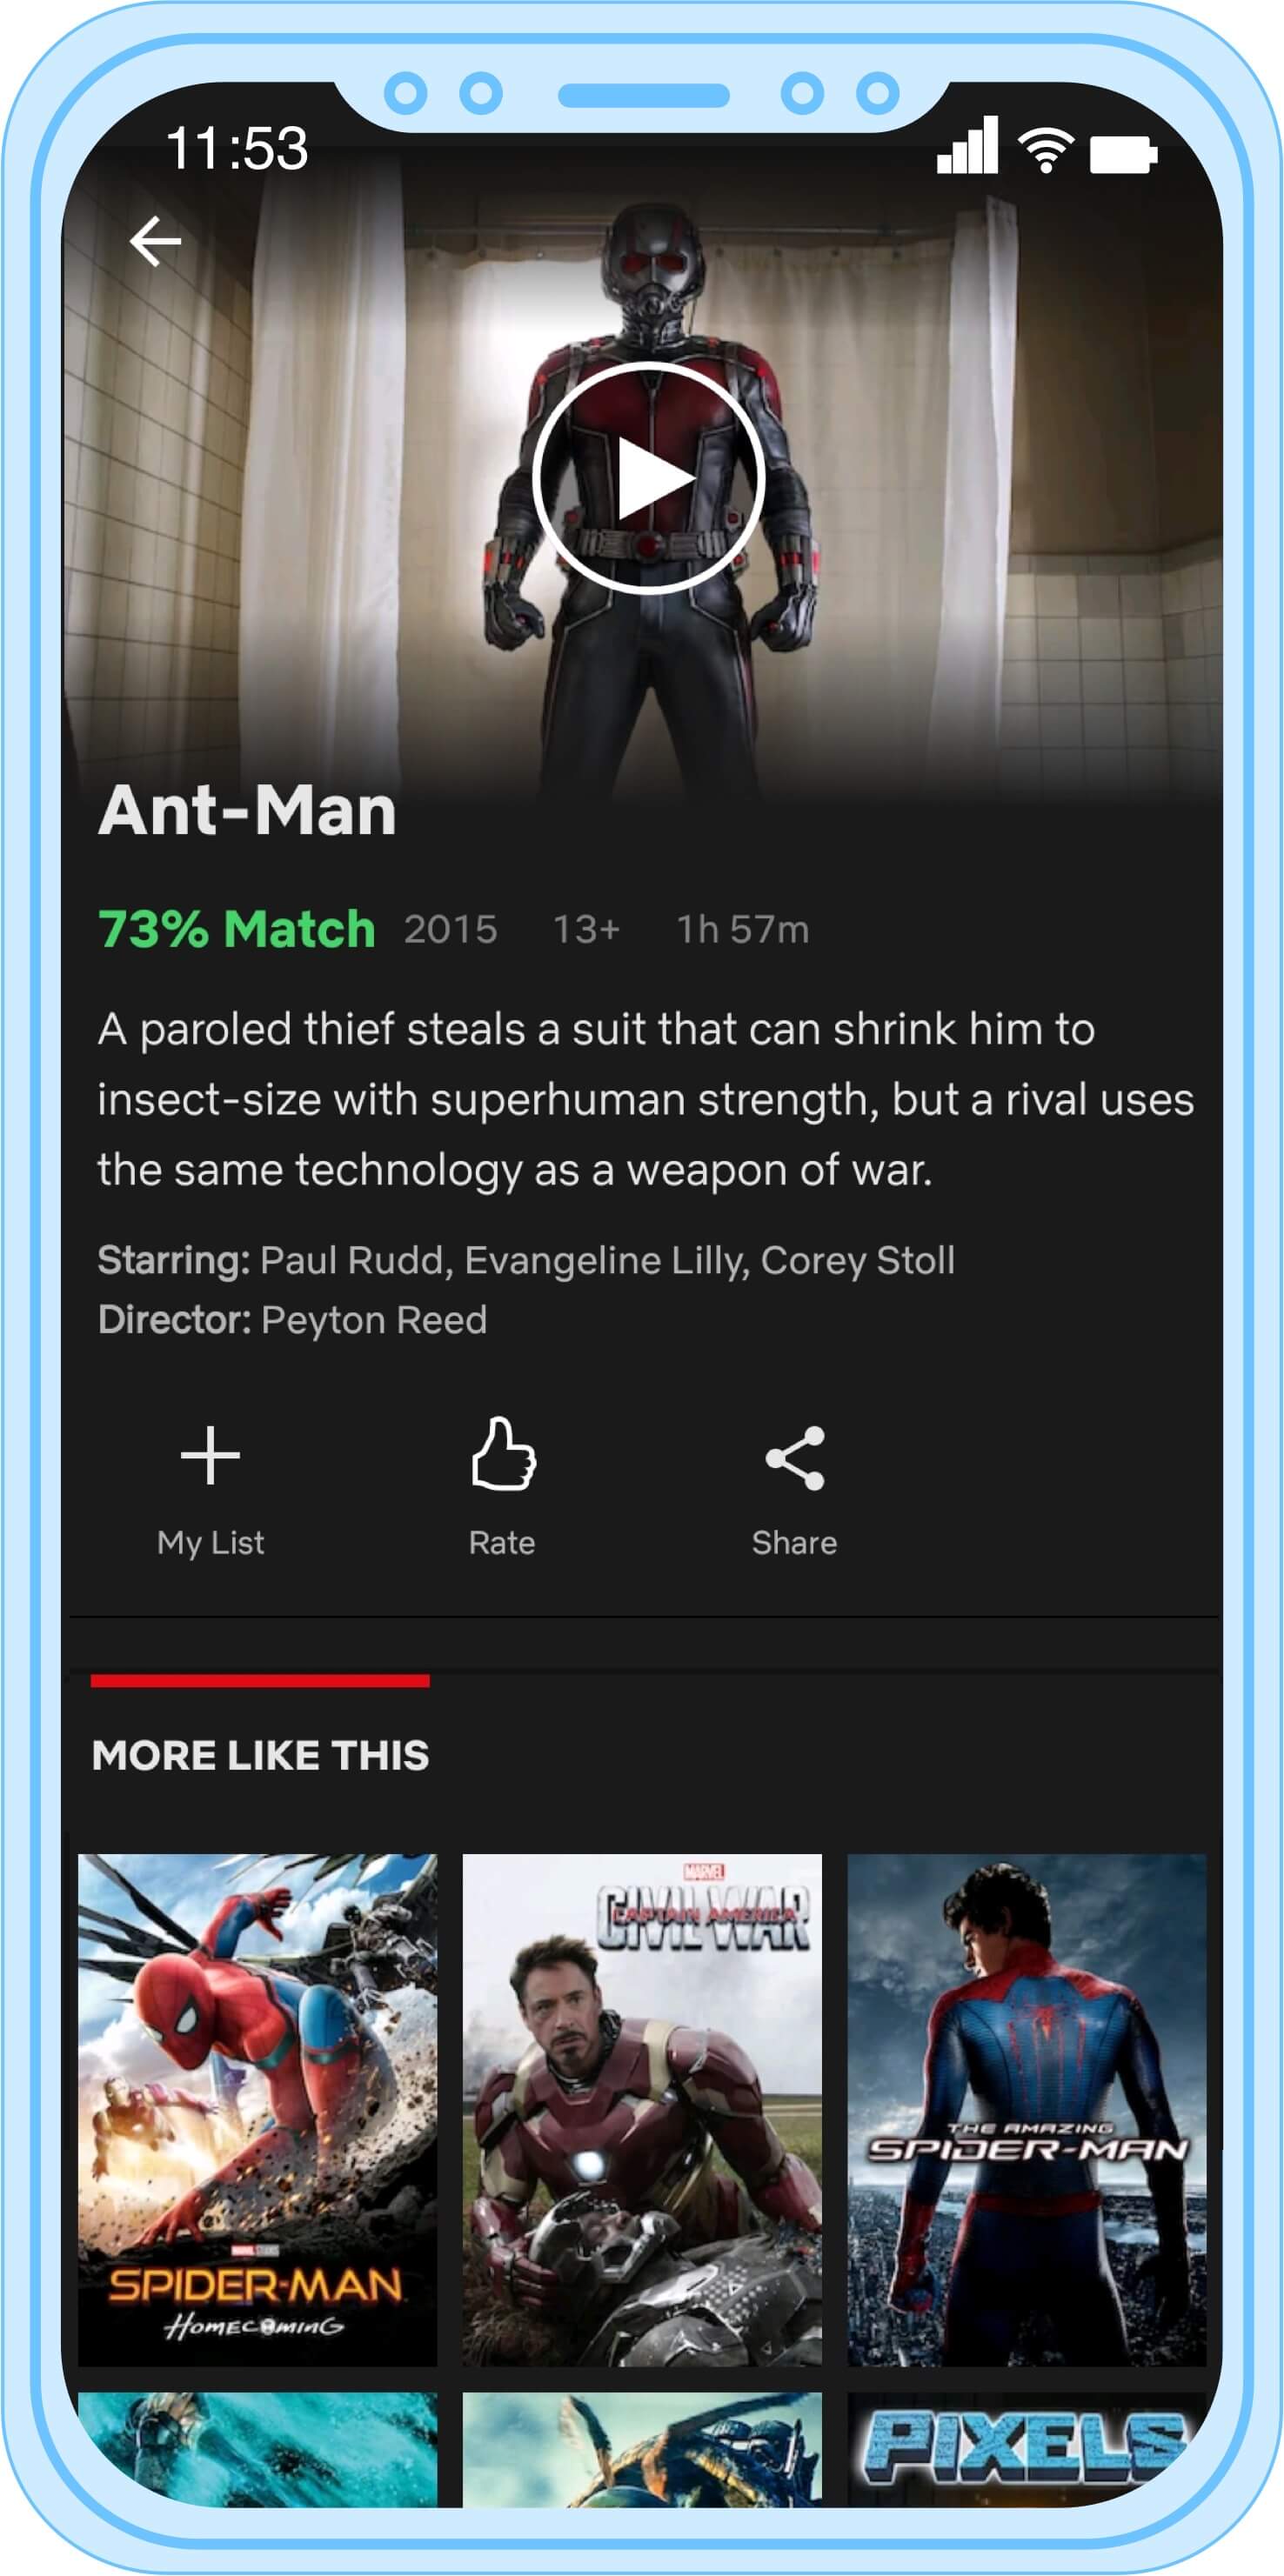Play the Ant-Man movie
This screenshot has width=1284, height=2576.
tap(649, 478)
